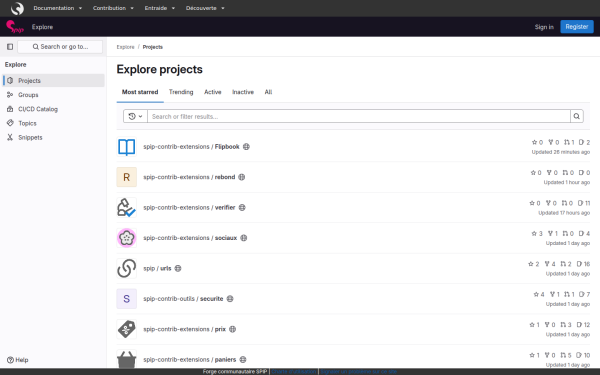This screenshot has width=600, height=375.
Task: Open the urls project chain-link avatar
Action: 127,268
